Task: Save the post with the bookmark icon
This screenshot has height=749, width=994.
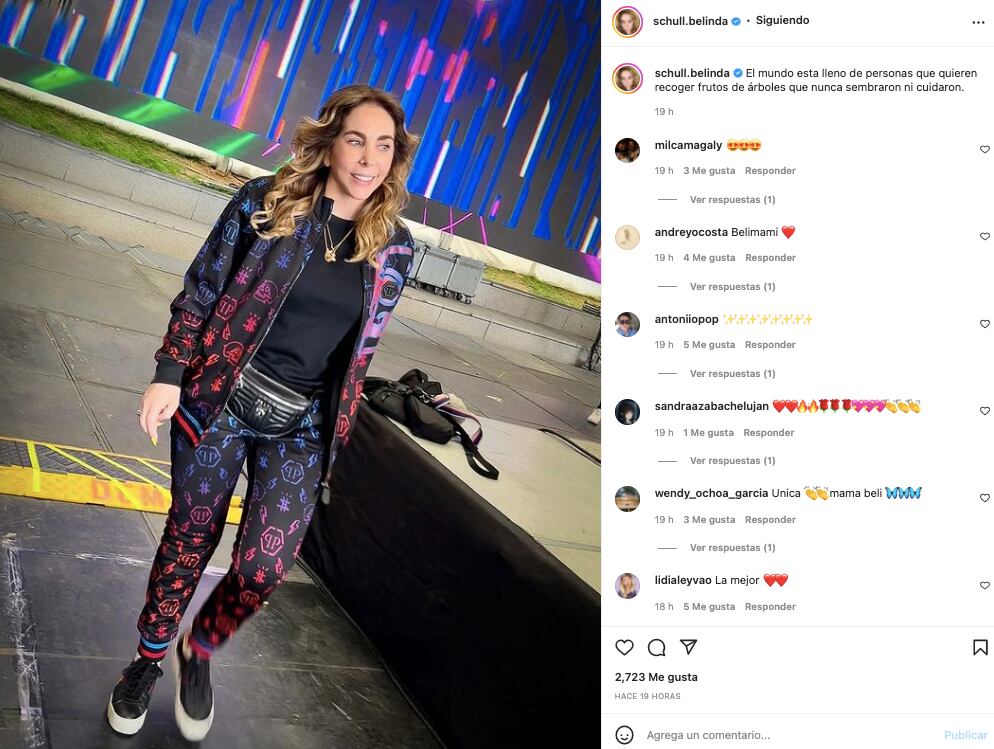Action: point(980,647)
